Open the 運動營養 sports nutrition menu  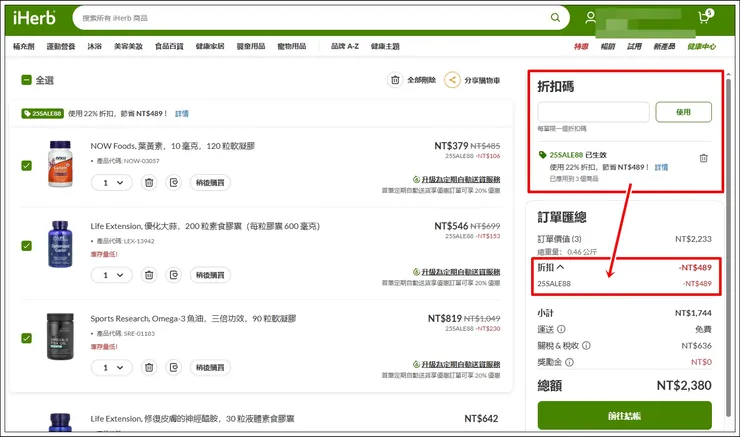pos(61,46)
